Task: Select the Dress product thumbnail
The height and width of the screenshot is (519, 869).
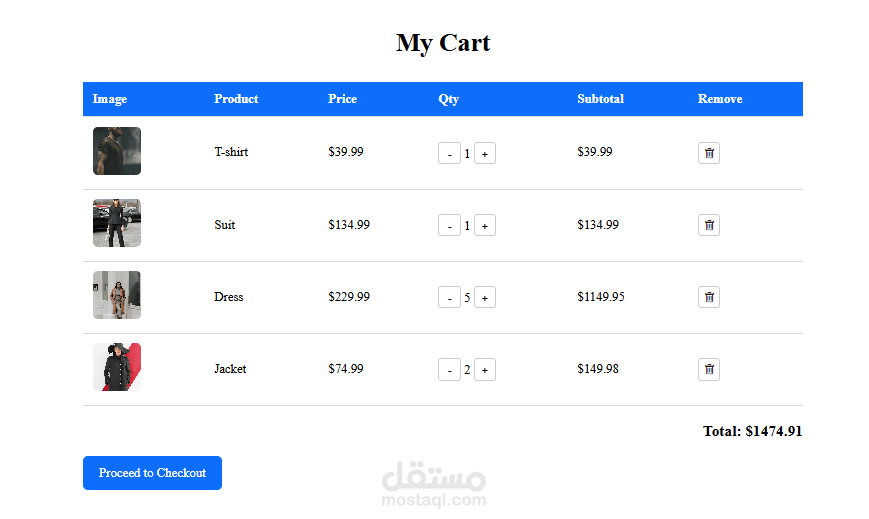Action: pyautogui.click(x=117, y=295)
